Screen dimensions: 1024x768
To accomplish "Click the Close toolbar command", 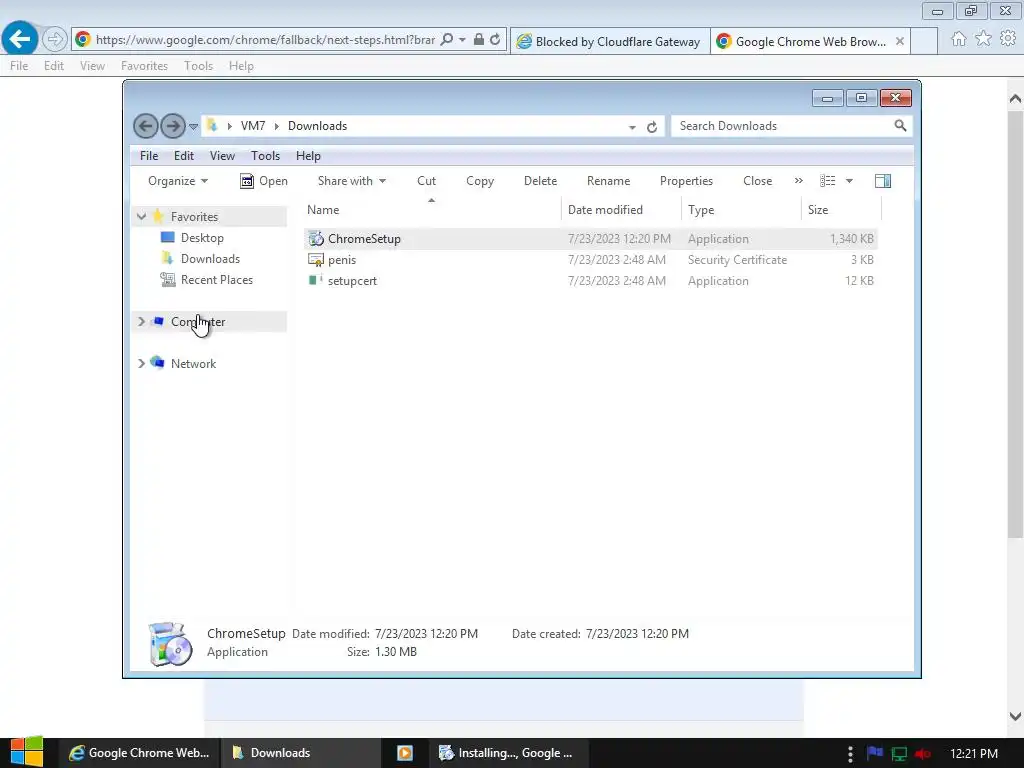I will point(758,181).
